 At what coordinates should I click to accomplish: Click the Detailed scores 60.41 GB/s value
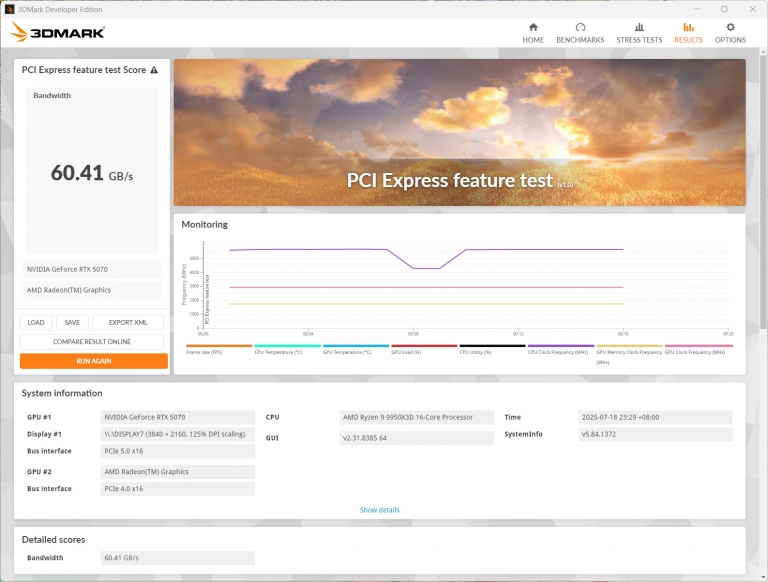click(177, 558)
